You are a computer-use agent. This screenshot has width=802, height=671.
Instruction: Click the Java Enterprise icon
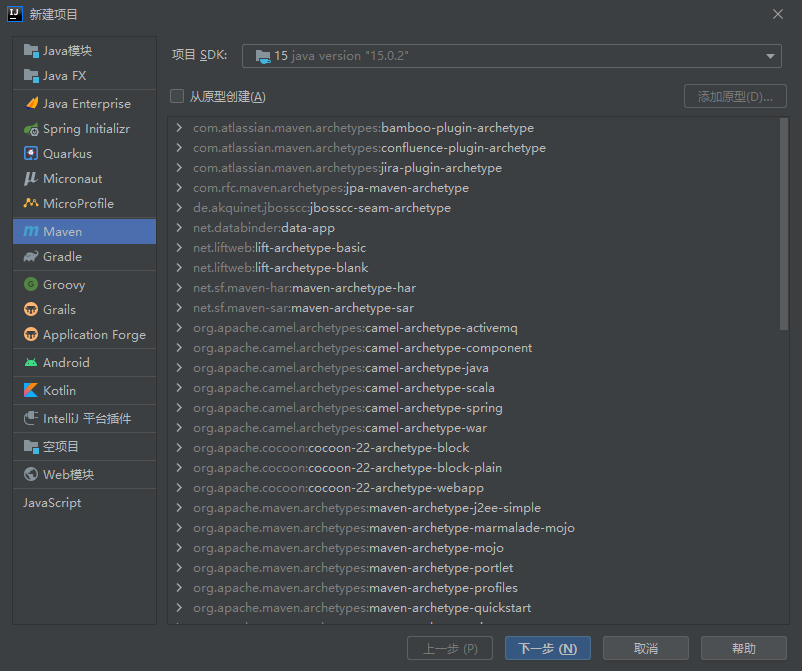point(31,104)
